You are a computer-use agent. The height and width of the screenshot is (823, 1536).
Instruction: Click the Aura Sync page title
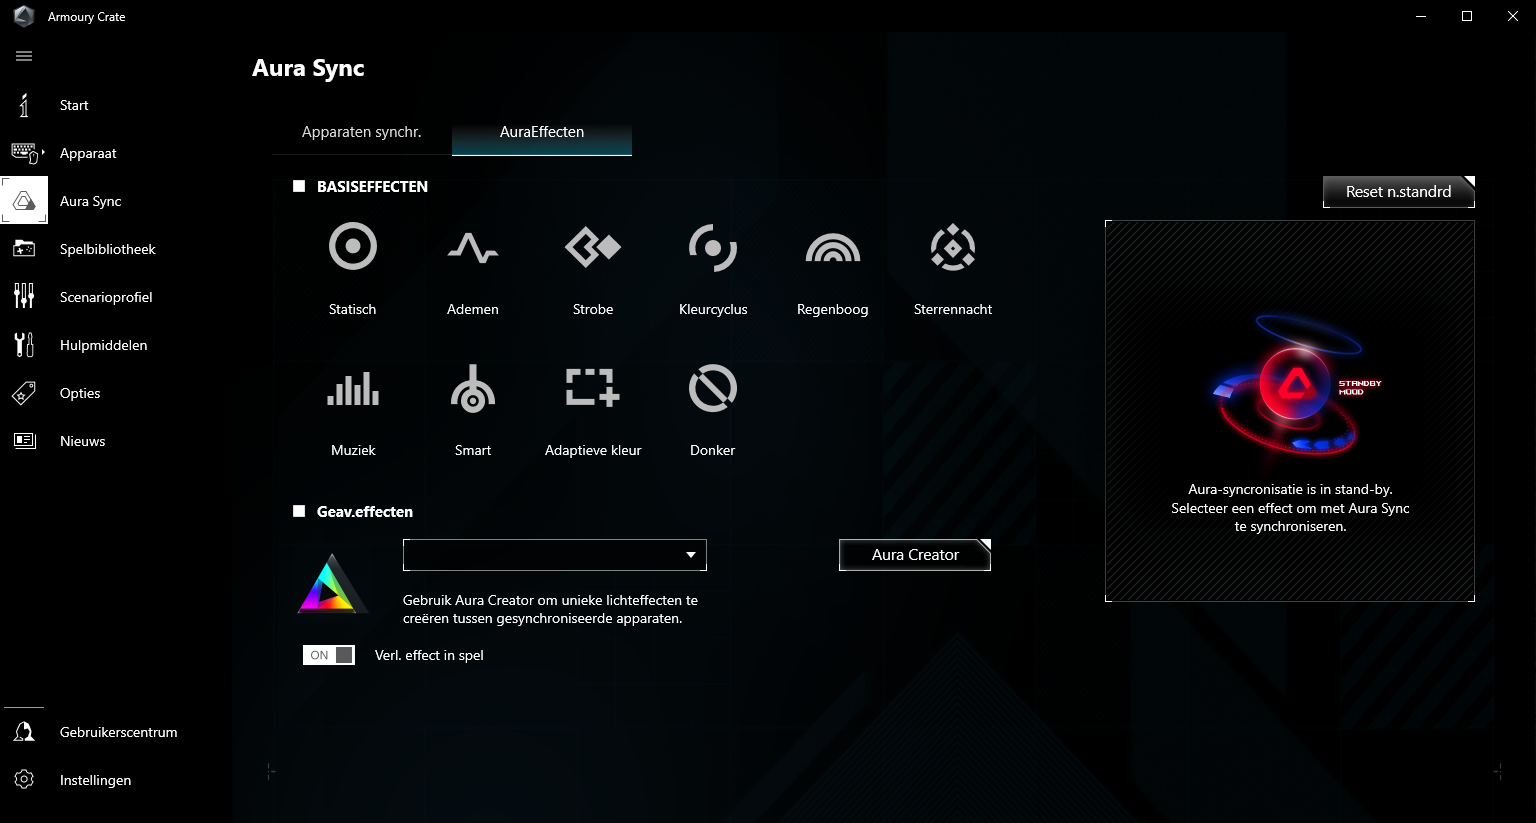308,68
